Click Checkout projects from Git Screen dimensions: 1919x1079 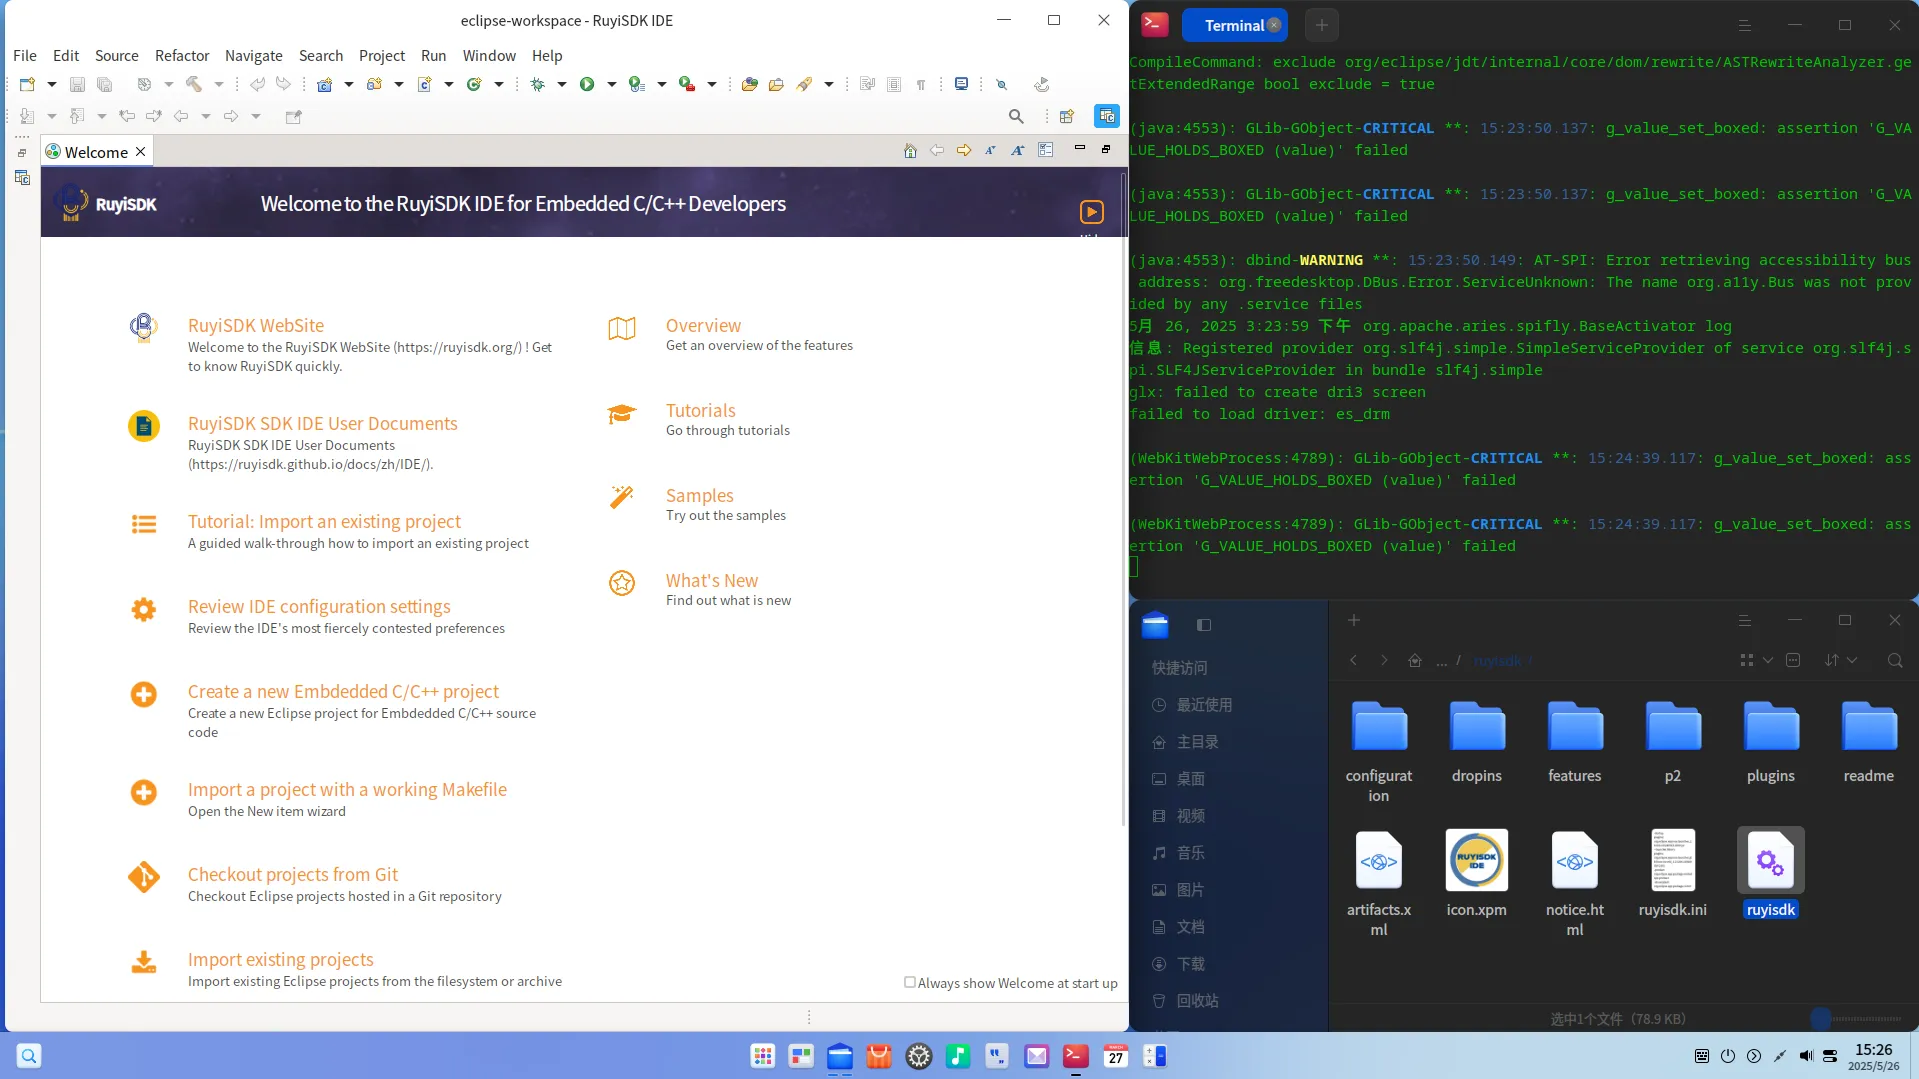[x=292, y=873]
